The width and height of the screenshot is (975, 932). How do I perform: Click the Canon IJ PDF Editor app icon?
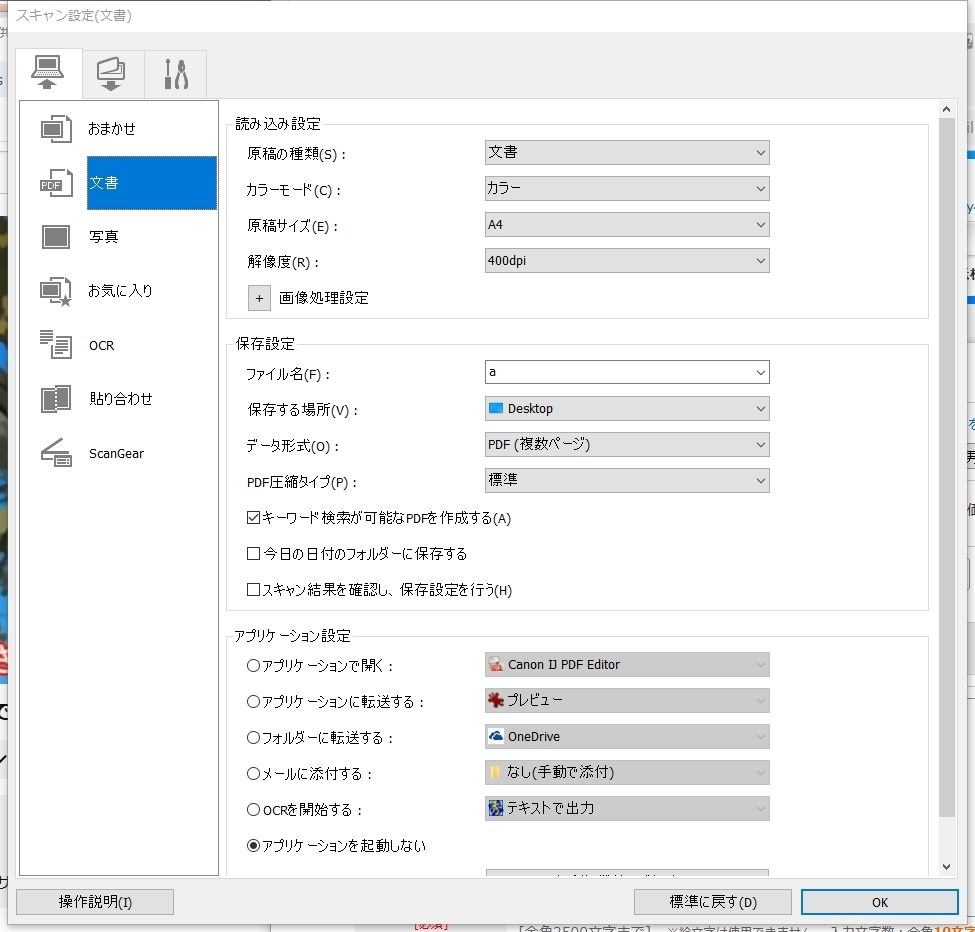[496, 665]
